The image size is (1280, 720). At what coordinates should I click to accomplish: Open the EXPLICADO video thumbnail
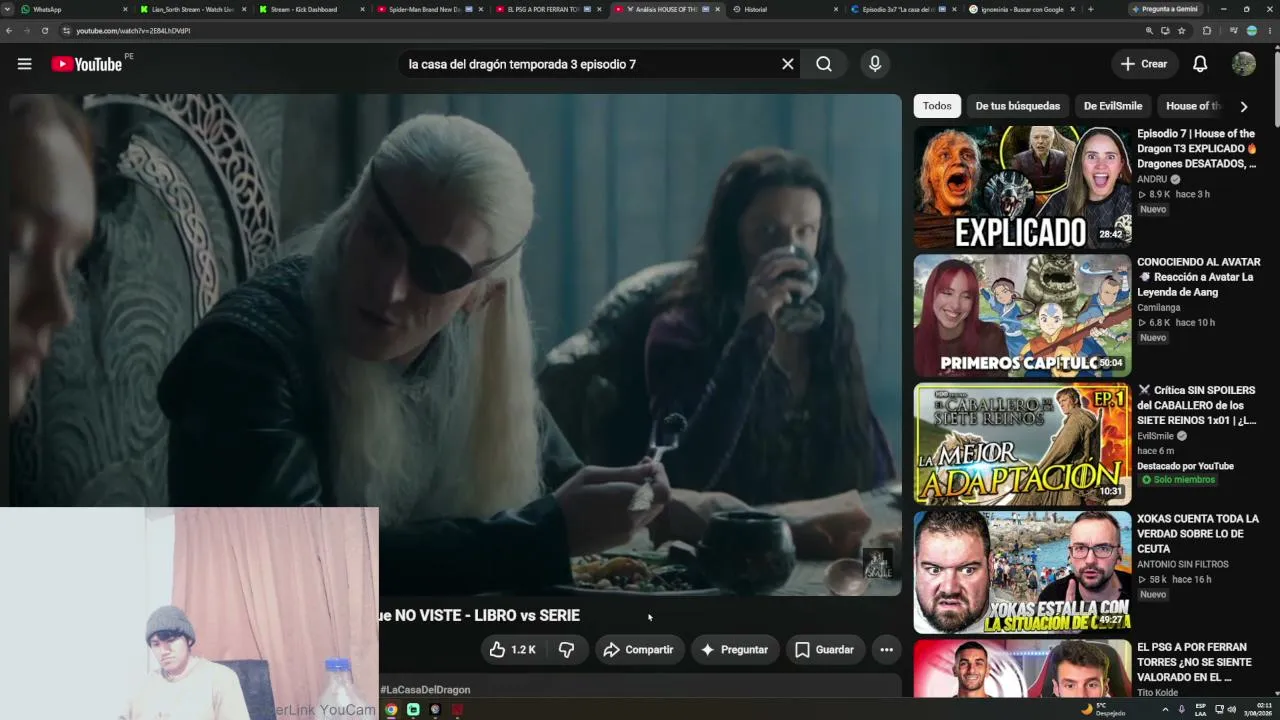pyautogui.click(x=1022, y=187)
